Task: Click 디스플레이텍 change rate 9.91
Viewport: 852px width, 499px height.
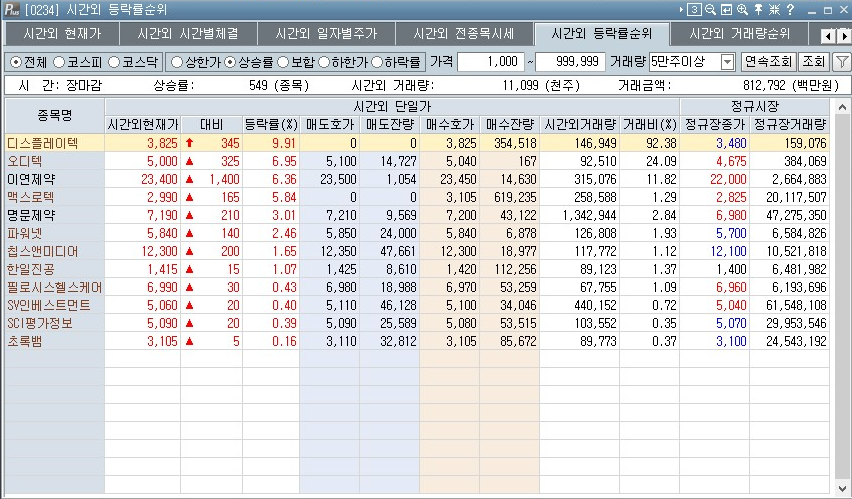Action: coord(284,143)
